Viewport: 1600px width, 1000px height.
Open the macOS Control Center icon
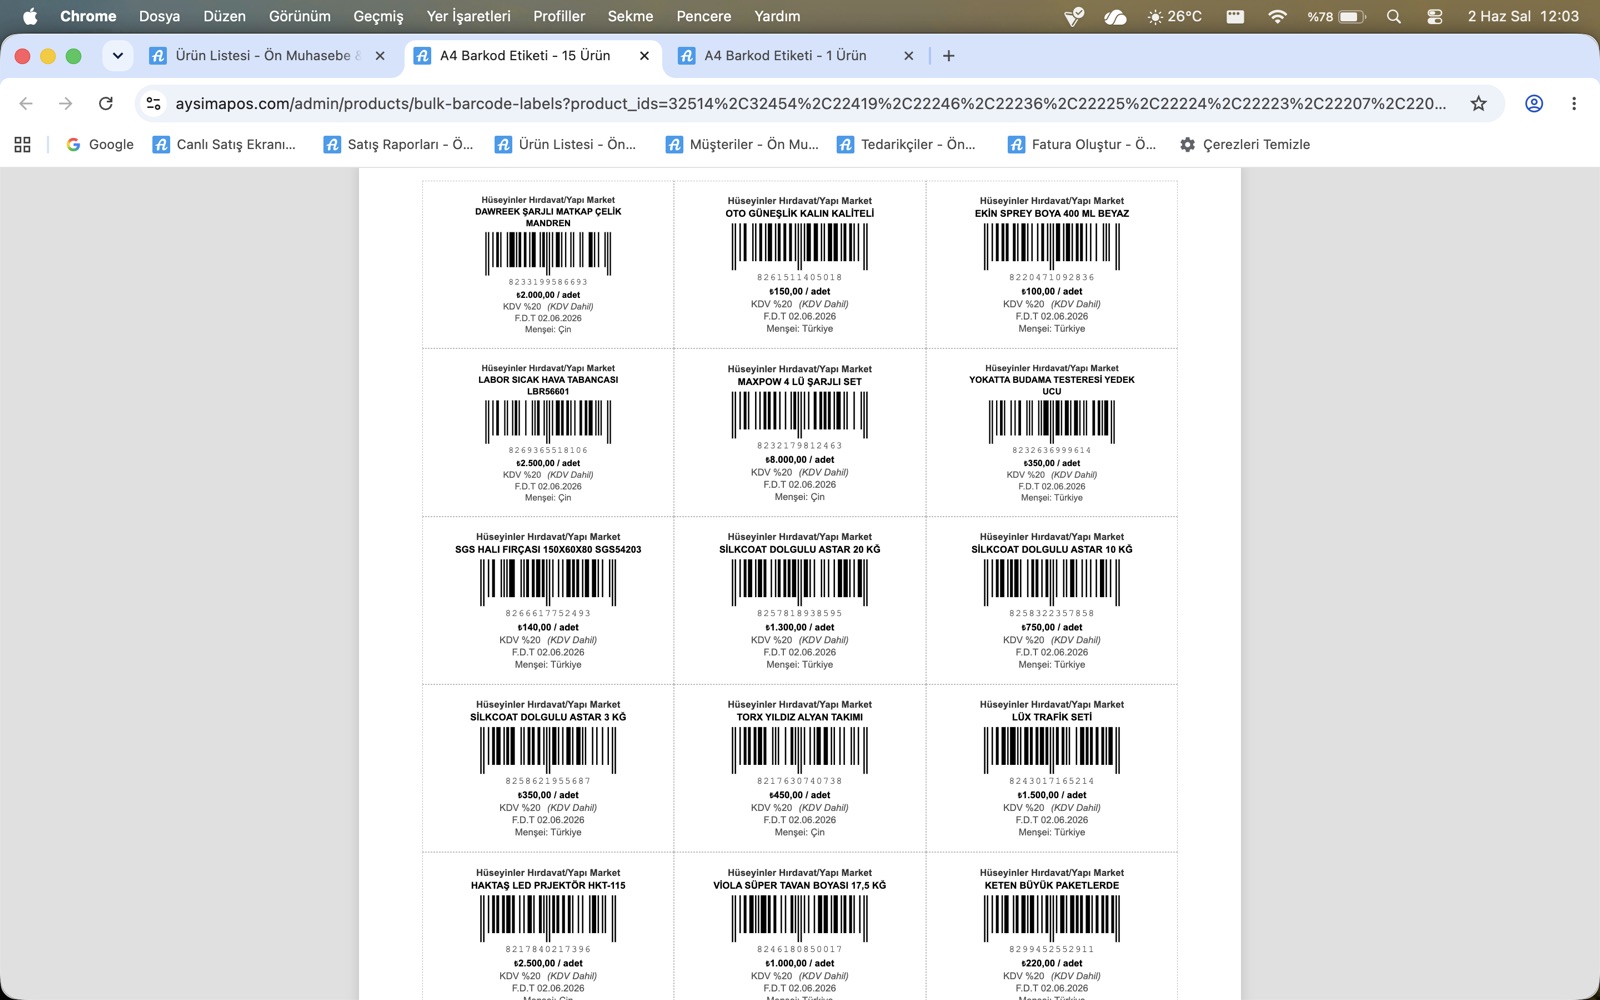point(1434,16)
